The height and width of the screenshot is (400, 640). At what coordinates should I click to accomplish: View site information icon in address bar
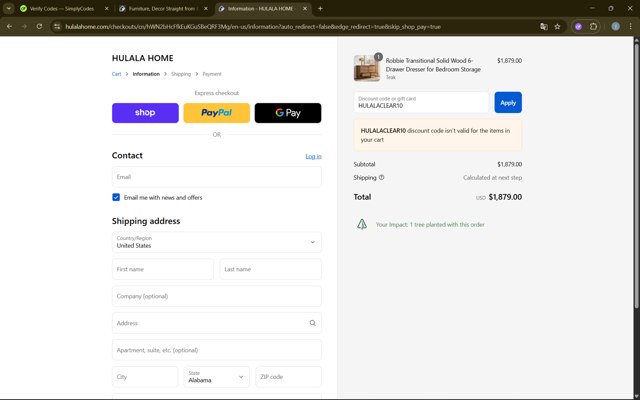coord(57,27)
